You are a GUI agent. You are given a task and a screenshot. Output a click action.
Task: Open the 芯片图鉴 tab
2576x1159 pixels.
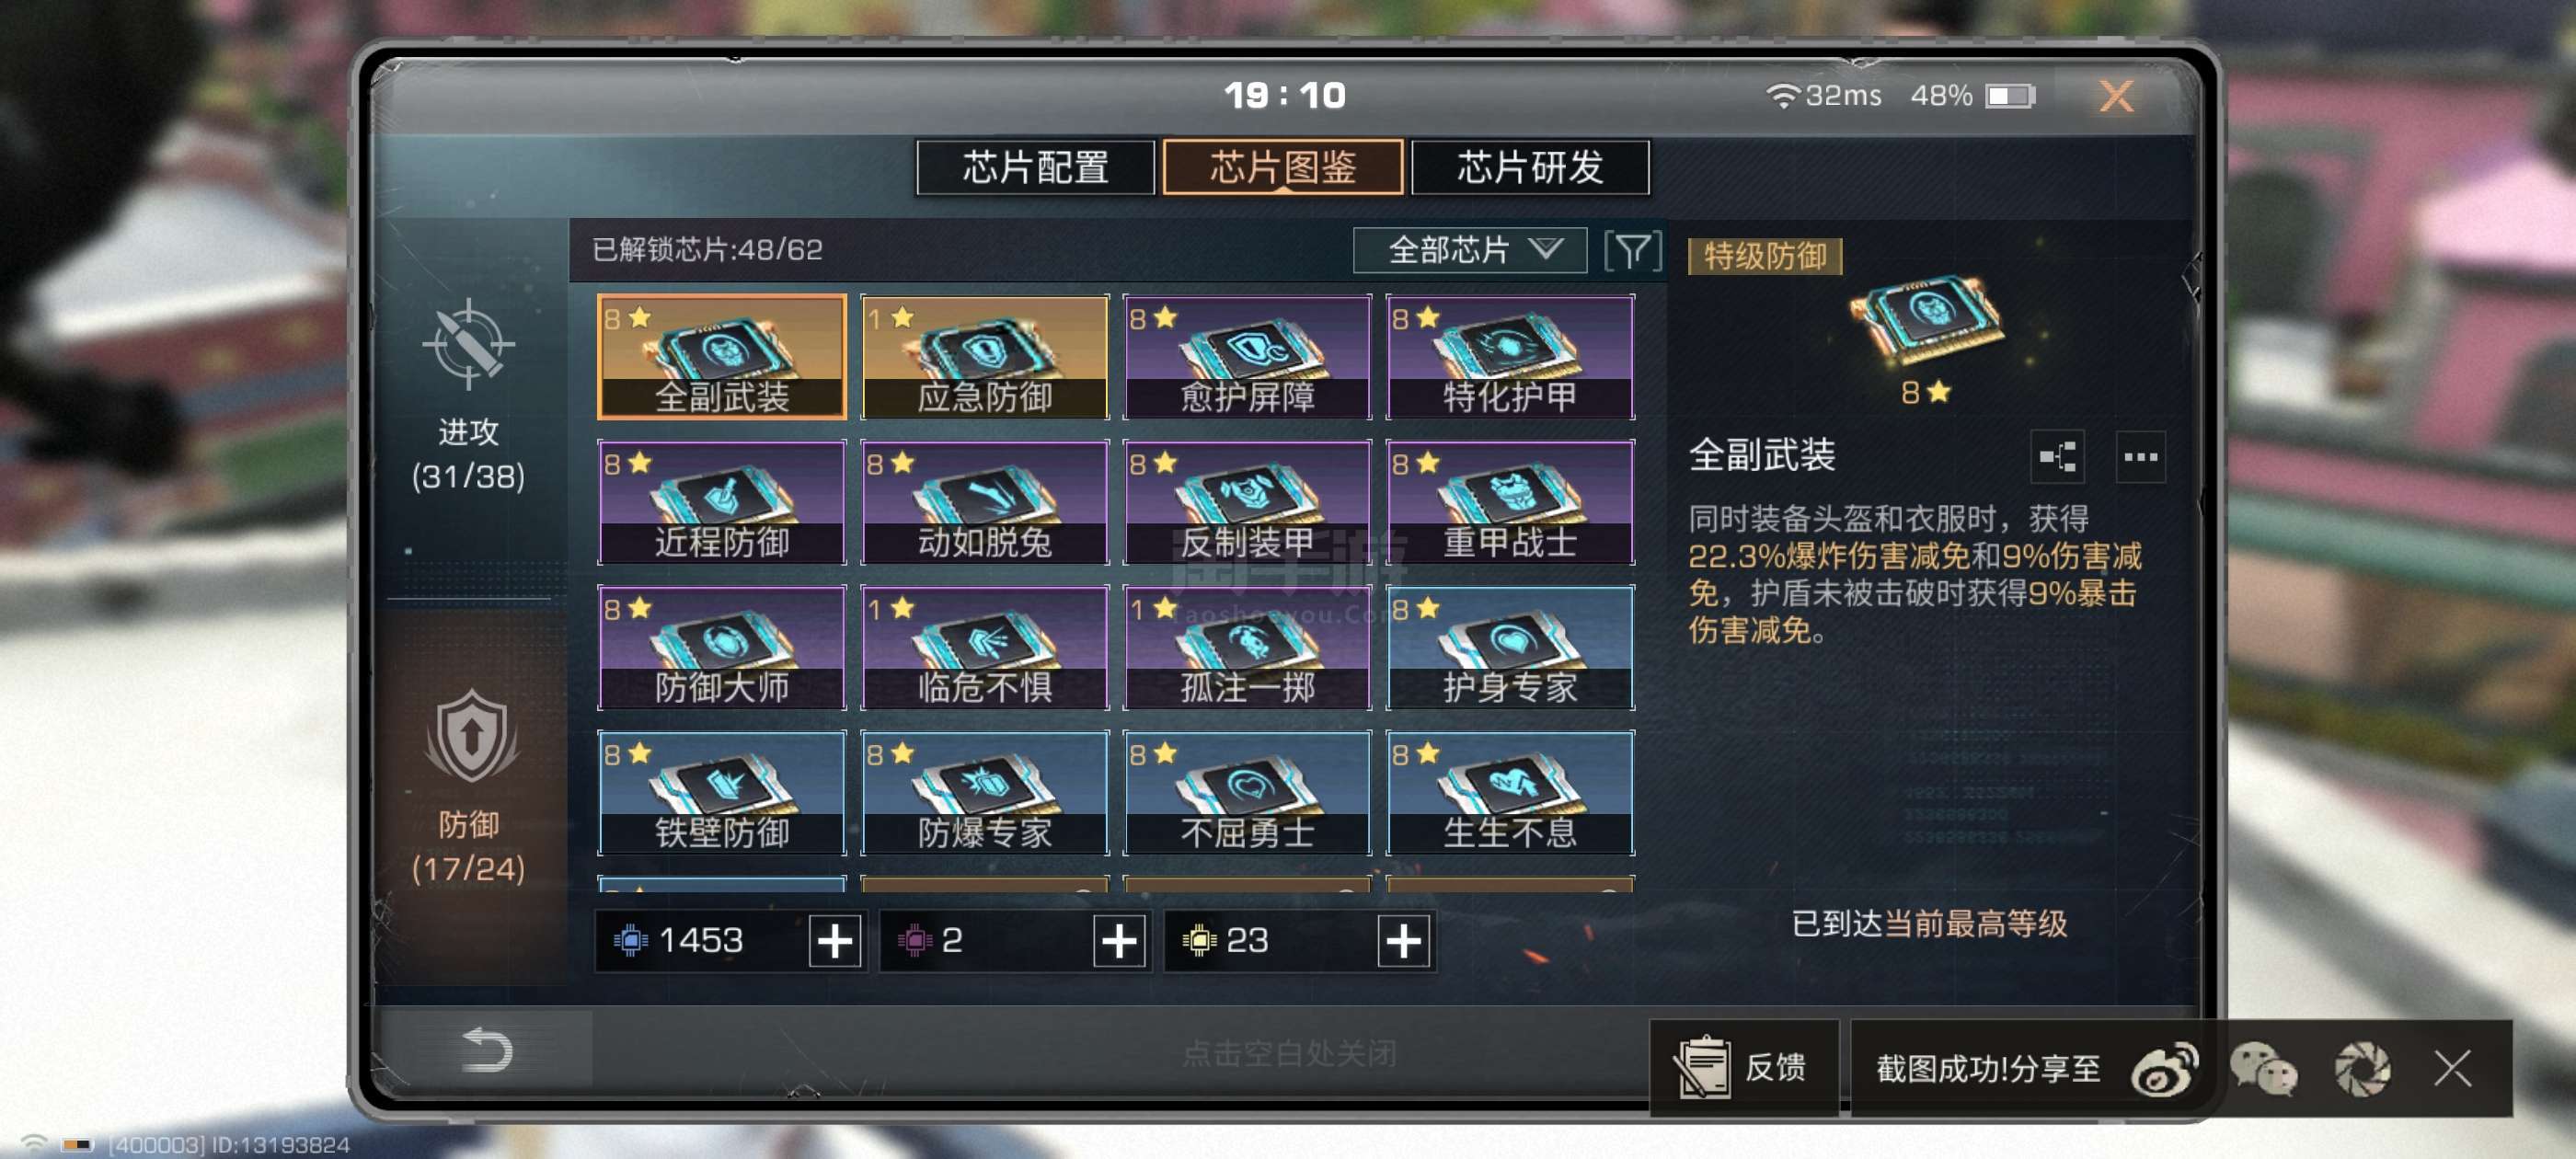click(x=1283, y=167)
